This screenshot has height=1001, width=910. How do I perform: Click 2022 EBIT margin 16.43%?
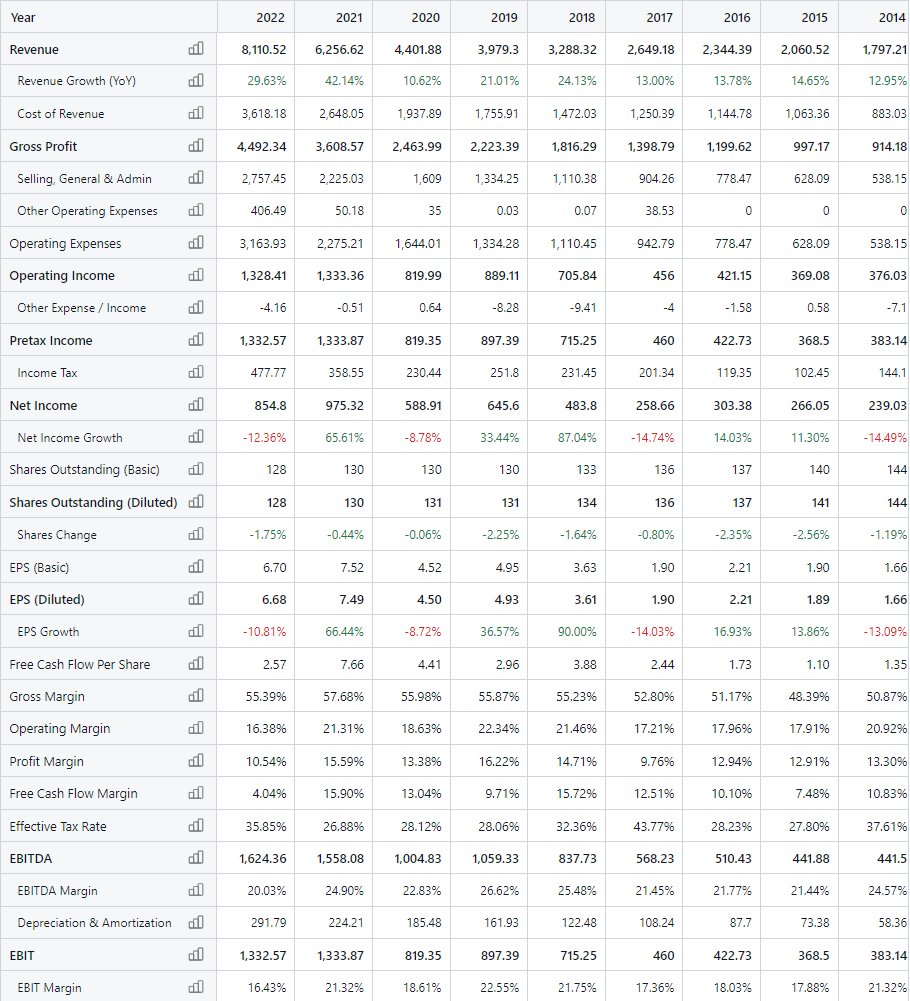(x=267, y=988)
